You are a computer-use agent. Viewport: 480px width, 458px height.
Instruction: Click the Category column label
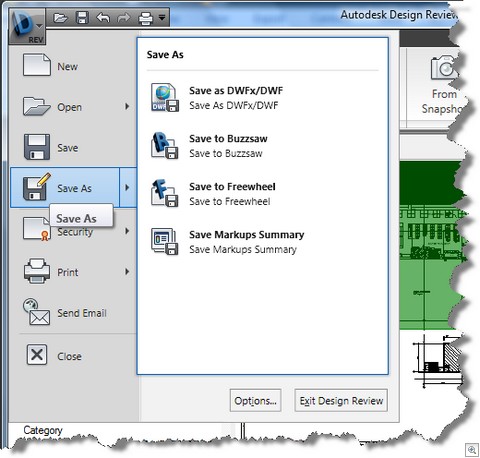tap(43, 430)
